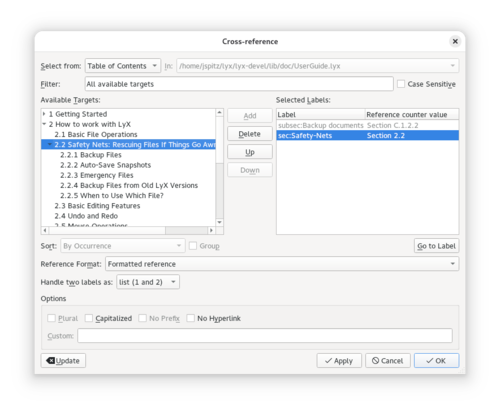The height and width of the screenshot is (412, 500).
Task: Select 2.2.2 Auto-Save Snapshots target
Action: (x=105, y=165)
